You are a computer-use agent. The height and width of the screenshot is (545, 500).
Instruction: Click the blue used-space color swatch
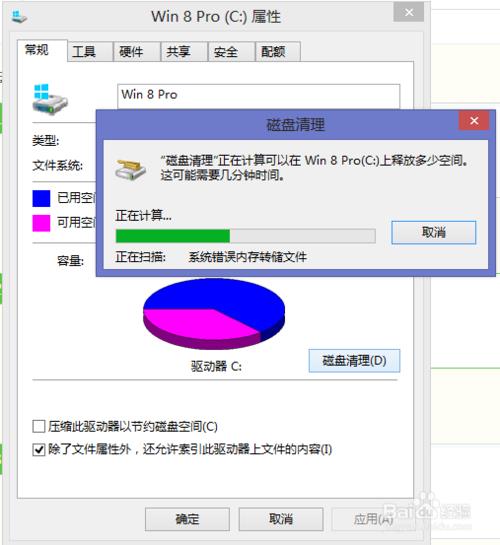[41, 198]
